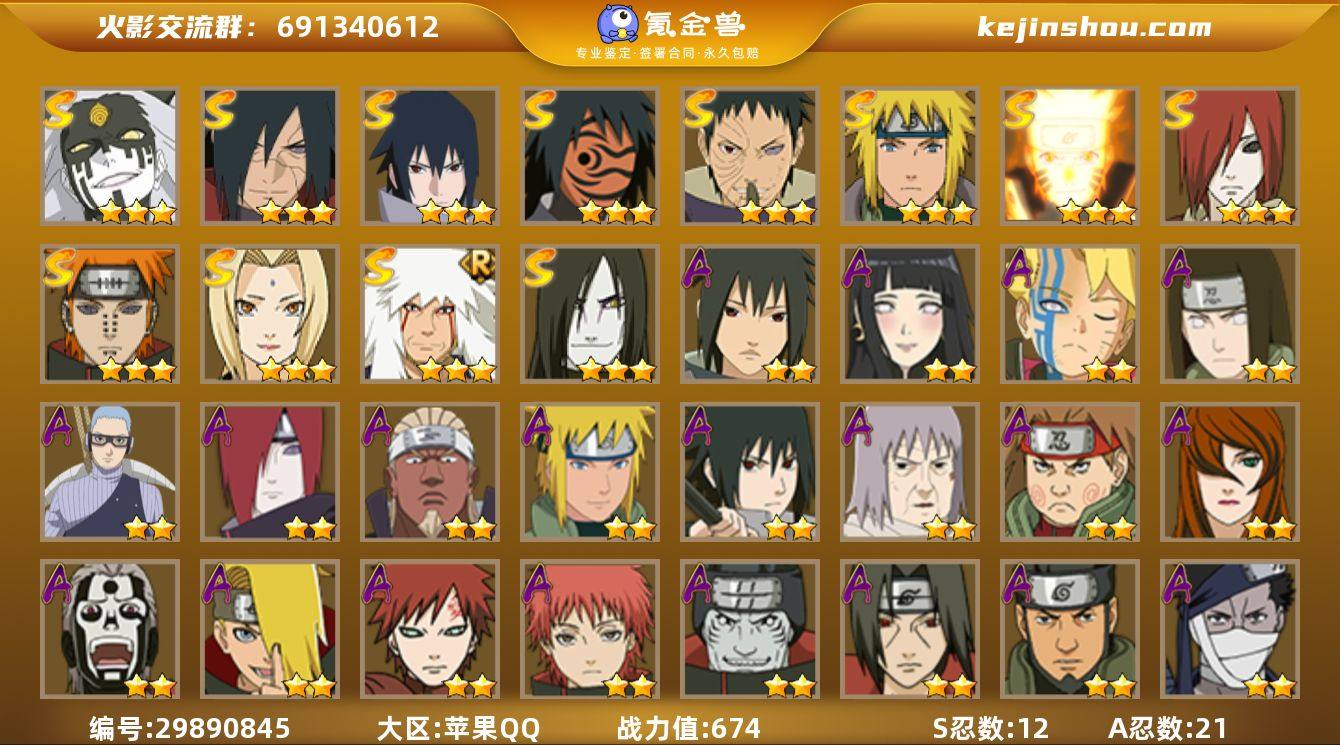This screenshot has height=745, width=1340.
Task: Choose the blonde ponytail character hiding one eye
Action: [269, 630]
